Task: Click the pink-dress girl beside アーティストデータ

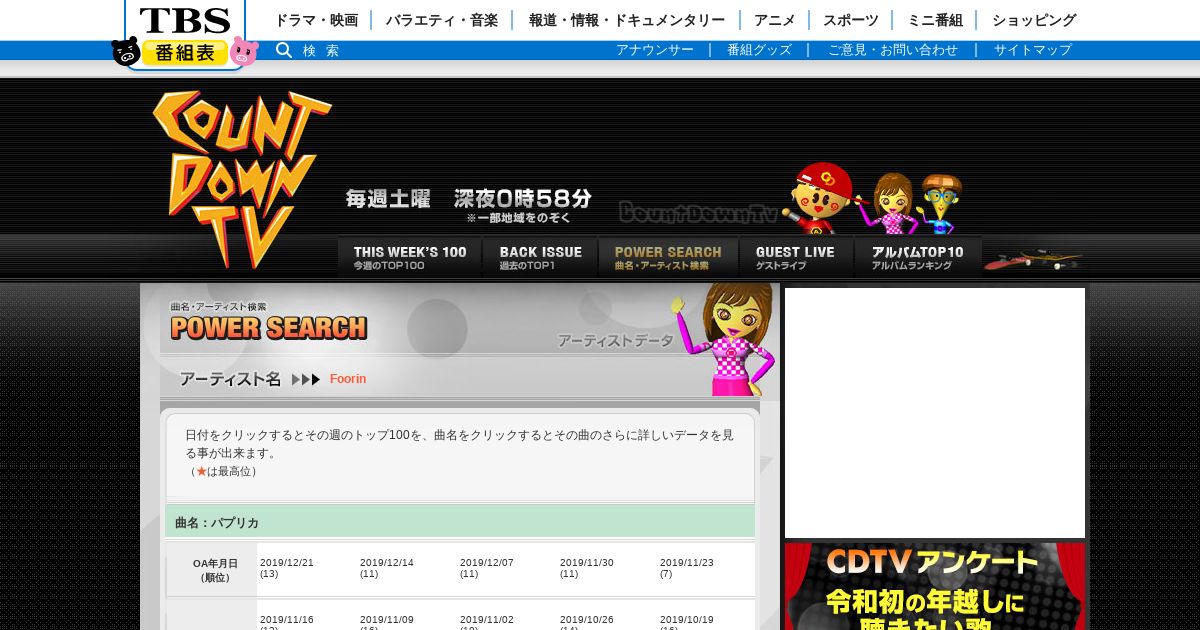Action: pyautogui.click(x=723, y=340)
